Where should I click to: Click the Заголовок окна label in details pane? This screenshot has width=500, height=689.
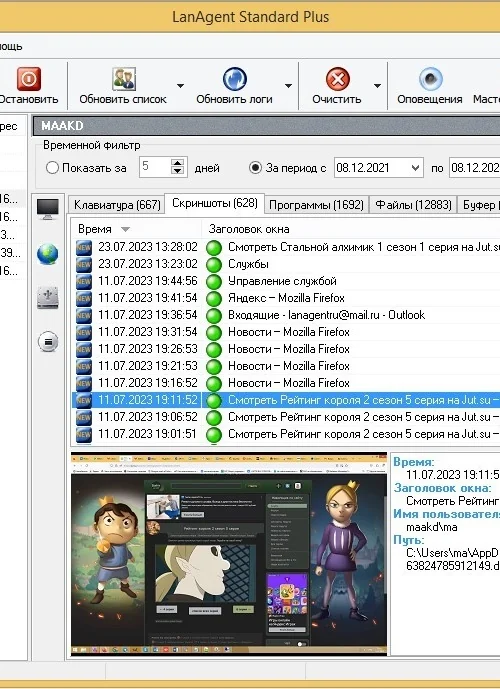click(442, 488)
